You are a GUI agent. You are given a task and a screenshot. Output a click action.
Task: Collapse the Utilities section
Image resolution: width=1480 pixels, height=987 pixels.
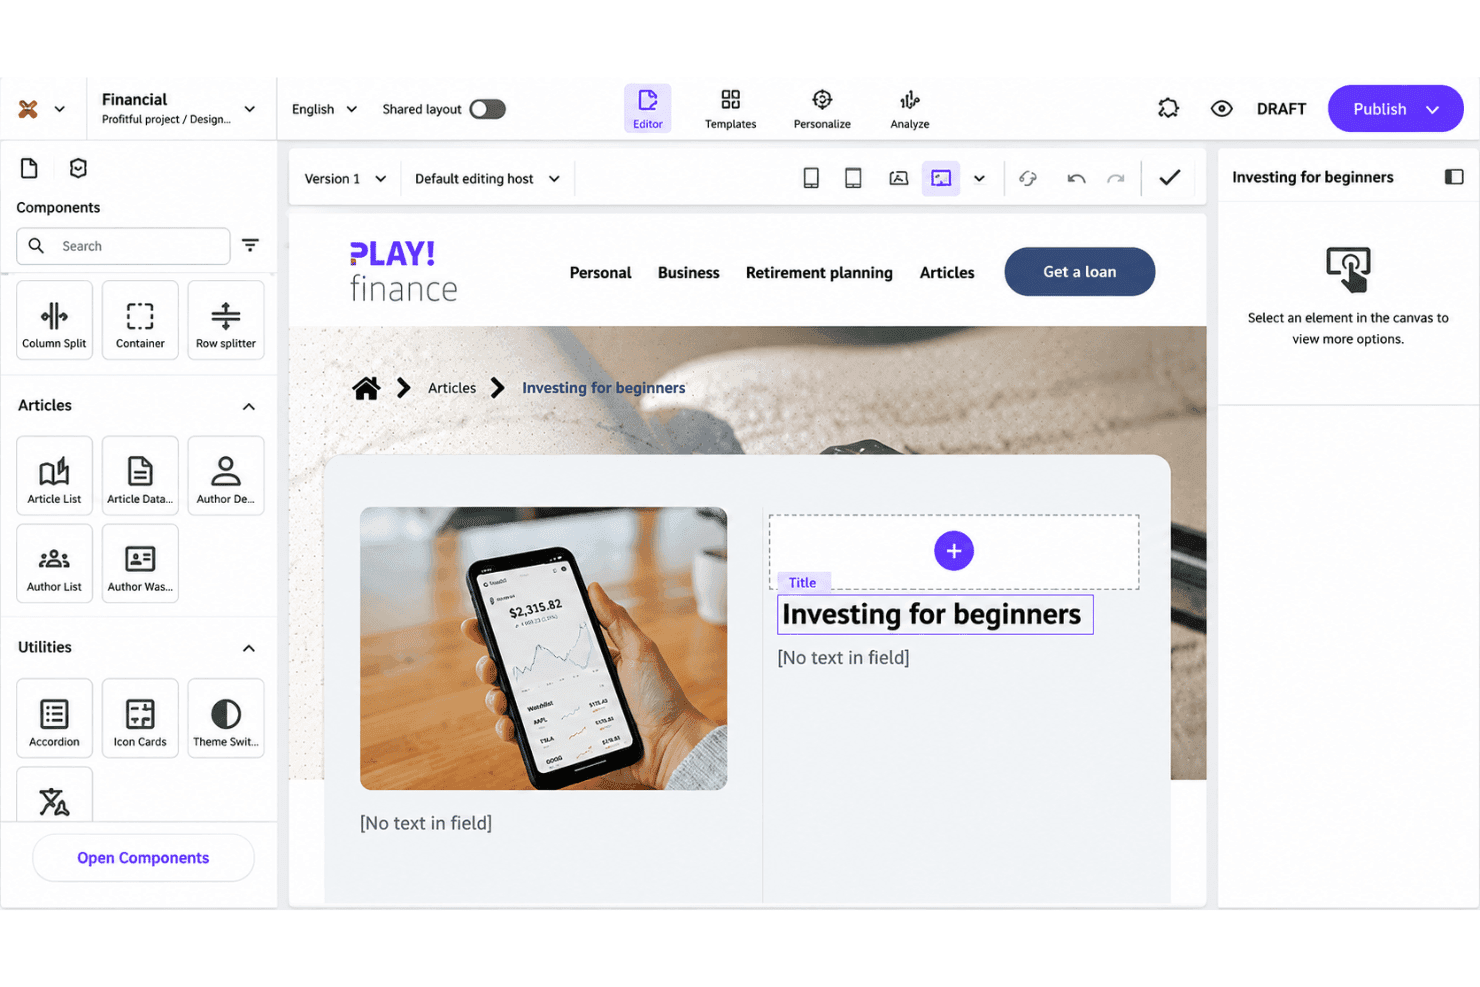(x=249, y=648)
